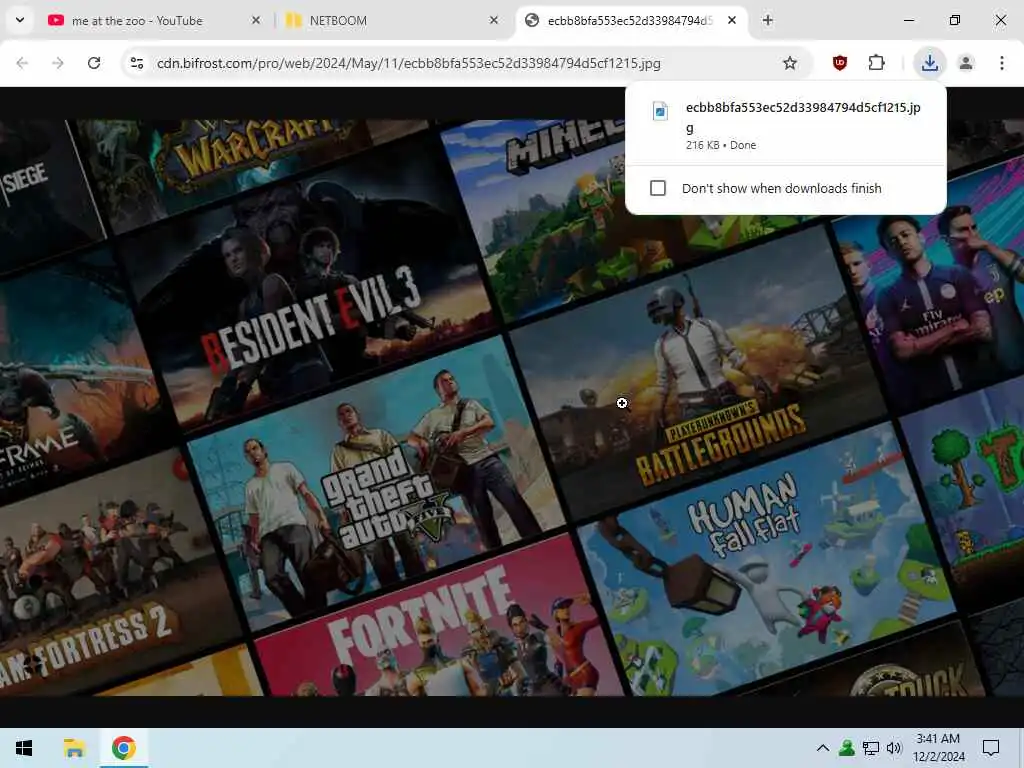Click the green user tray icon
The width and height of the screenshot is (1024, 768).
847,748
